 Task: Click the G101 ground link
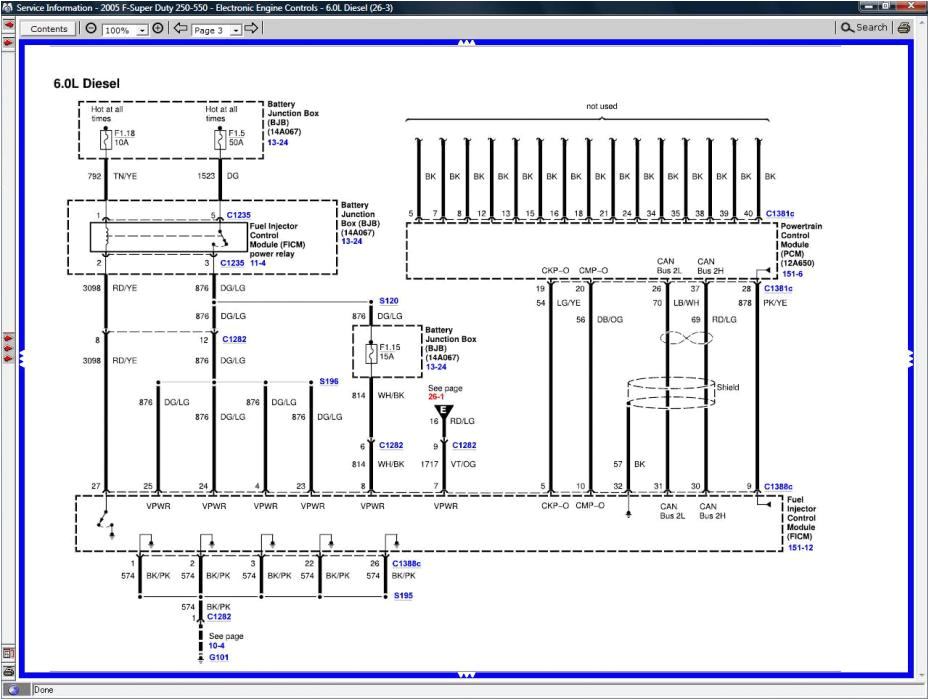(x=217, y=658)
